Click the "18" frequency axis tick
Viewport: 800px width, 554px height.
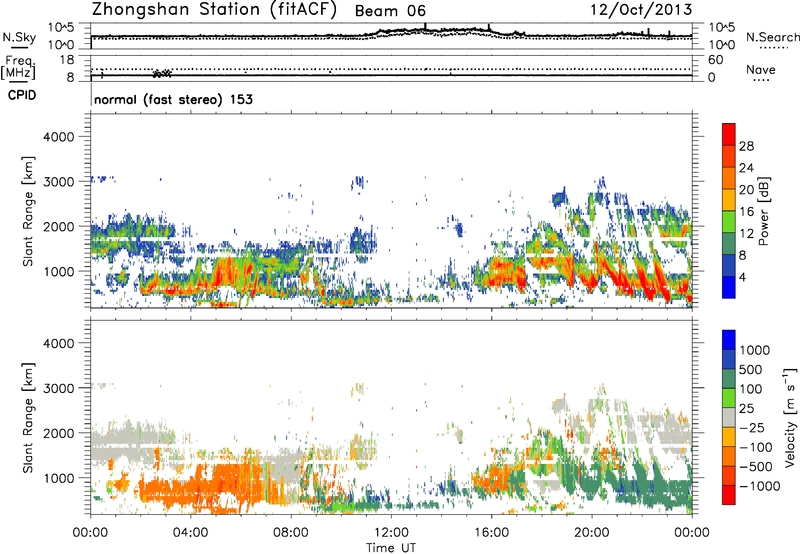[x=67, y=60]
